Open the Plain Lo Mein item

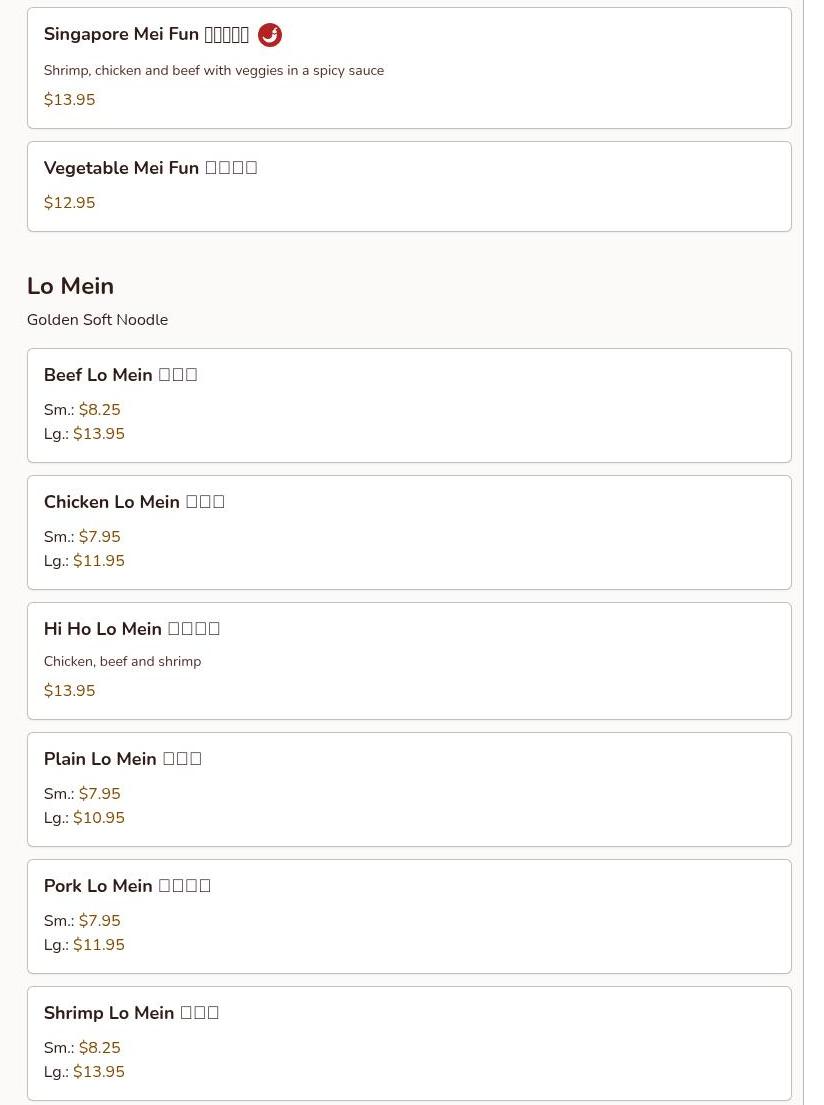coord(100,759)
